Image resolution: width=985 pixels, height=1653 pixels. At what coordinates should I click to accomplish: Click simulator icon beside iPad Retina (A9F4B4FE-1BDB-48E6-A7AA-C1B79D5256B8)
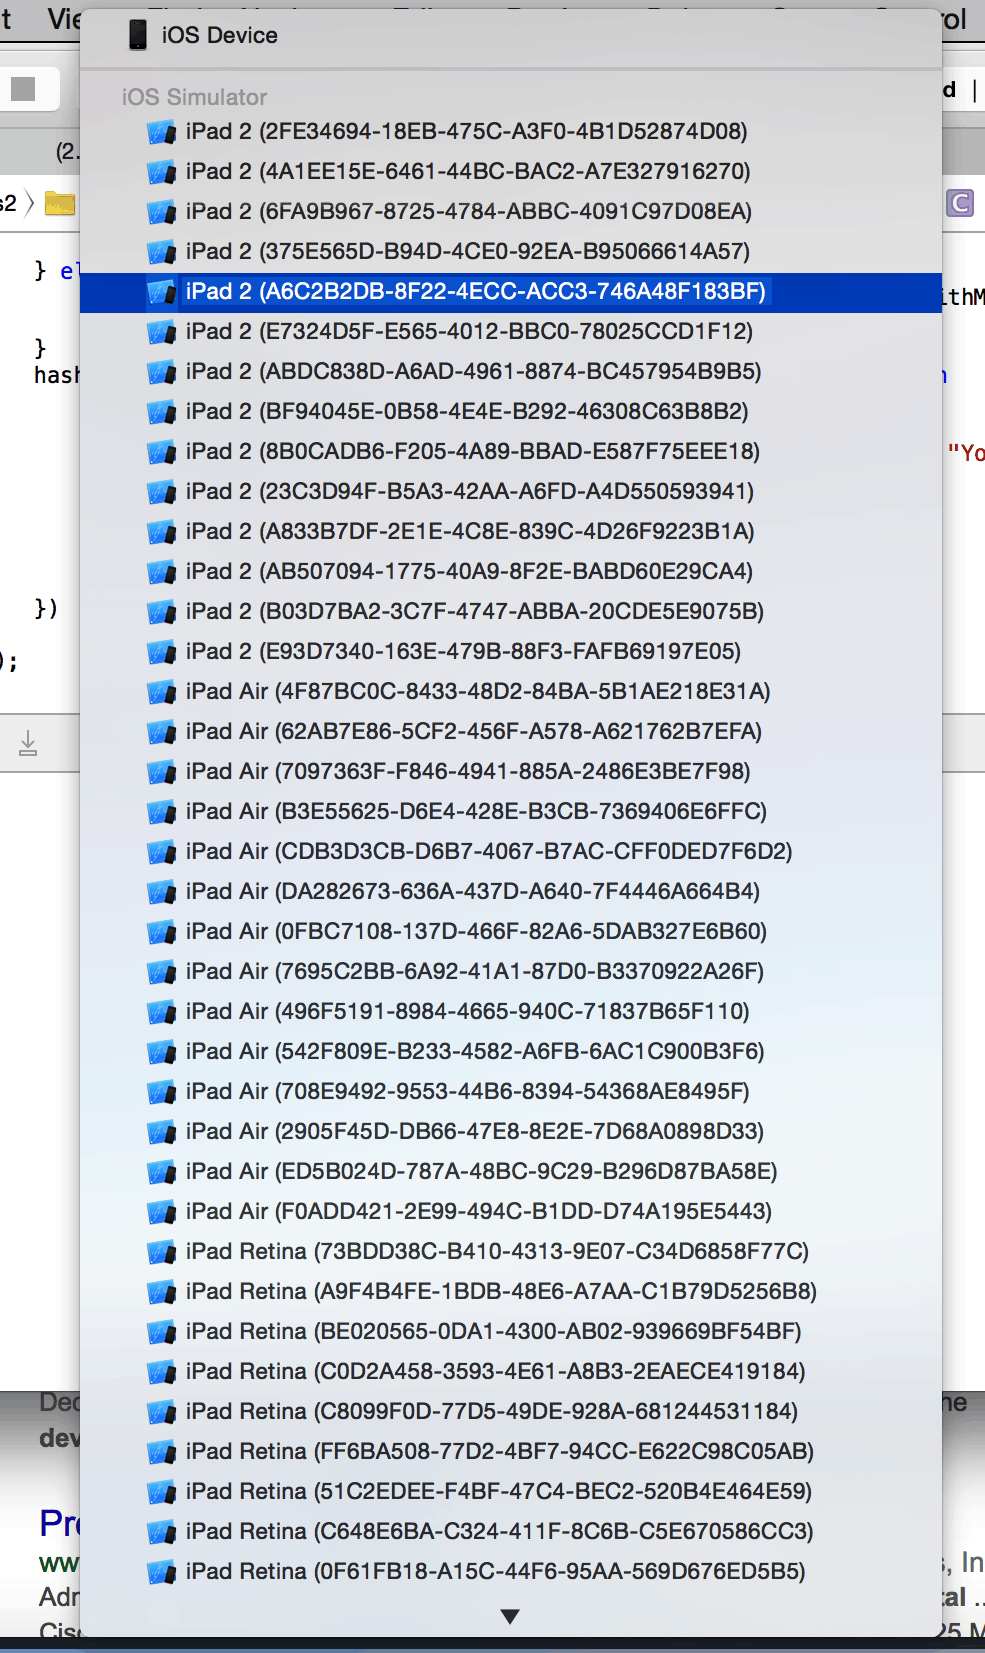(162, 1292)
